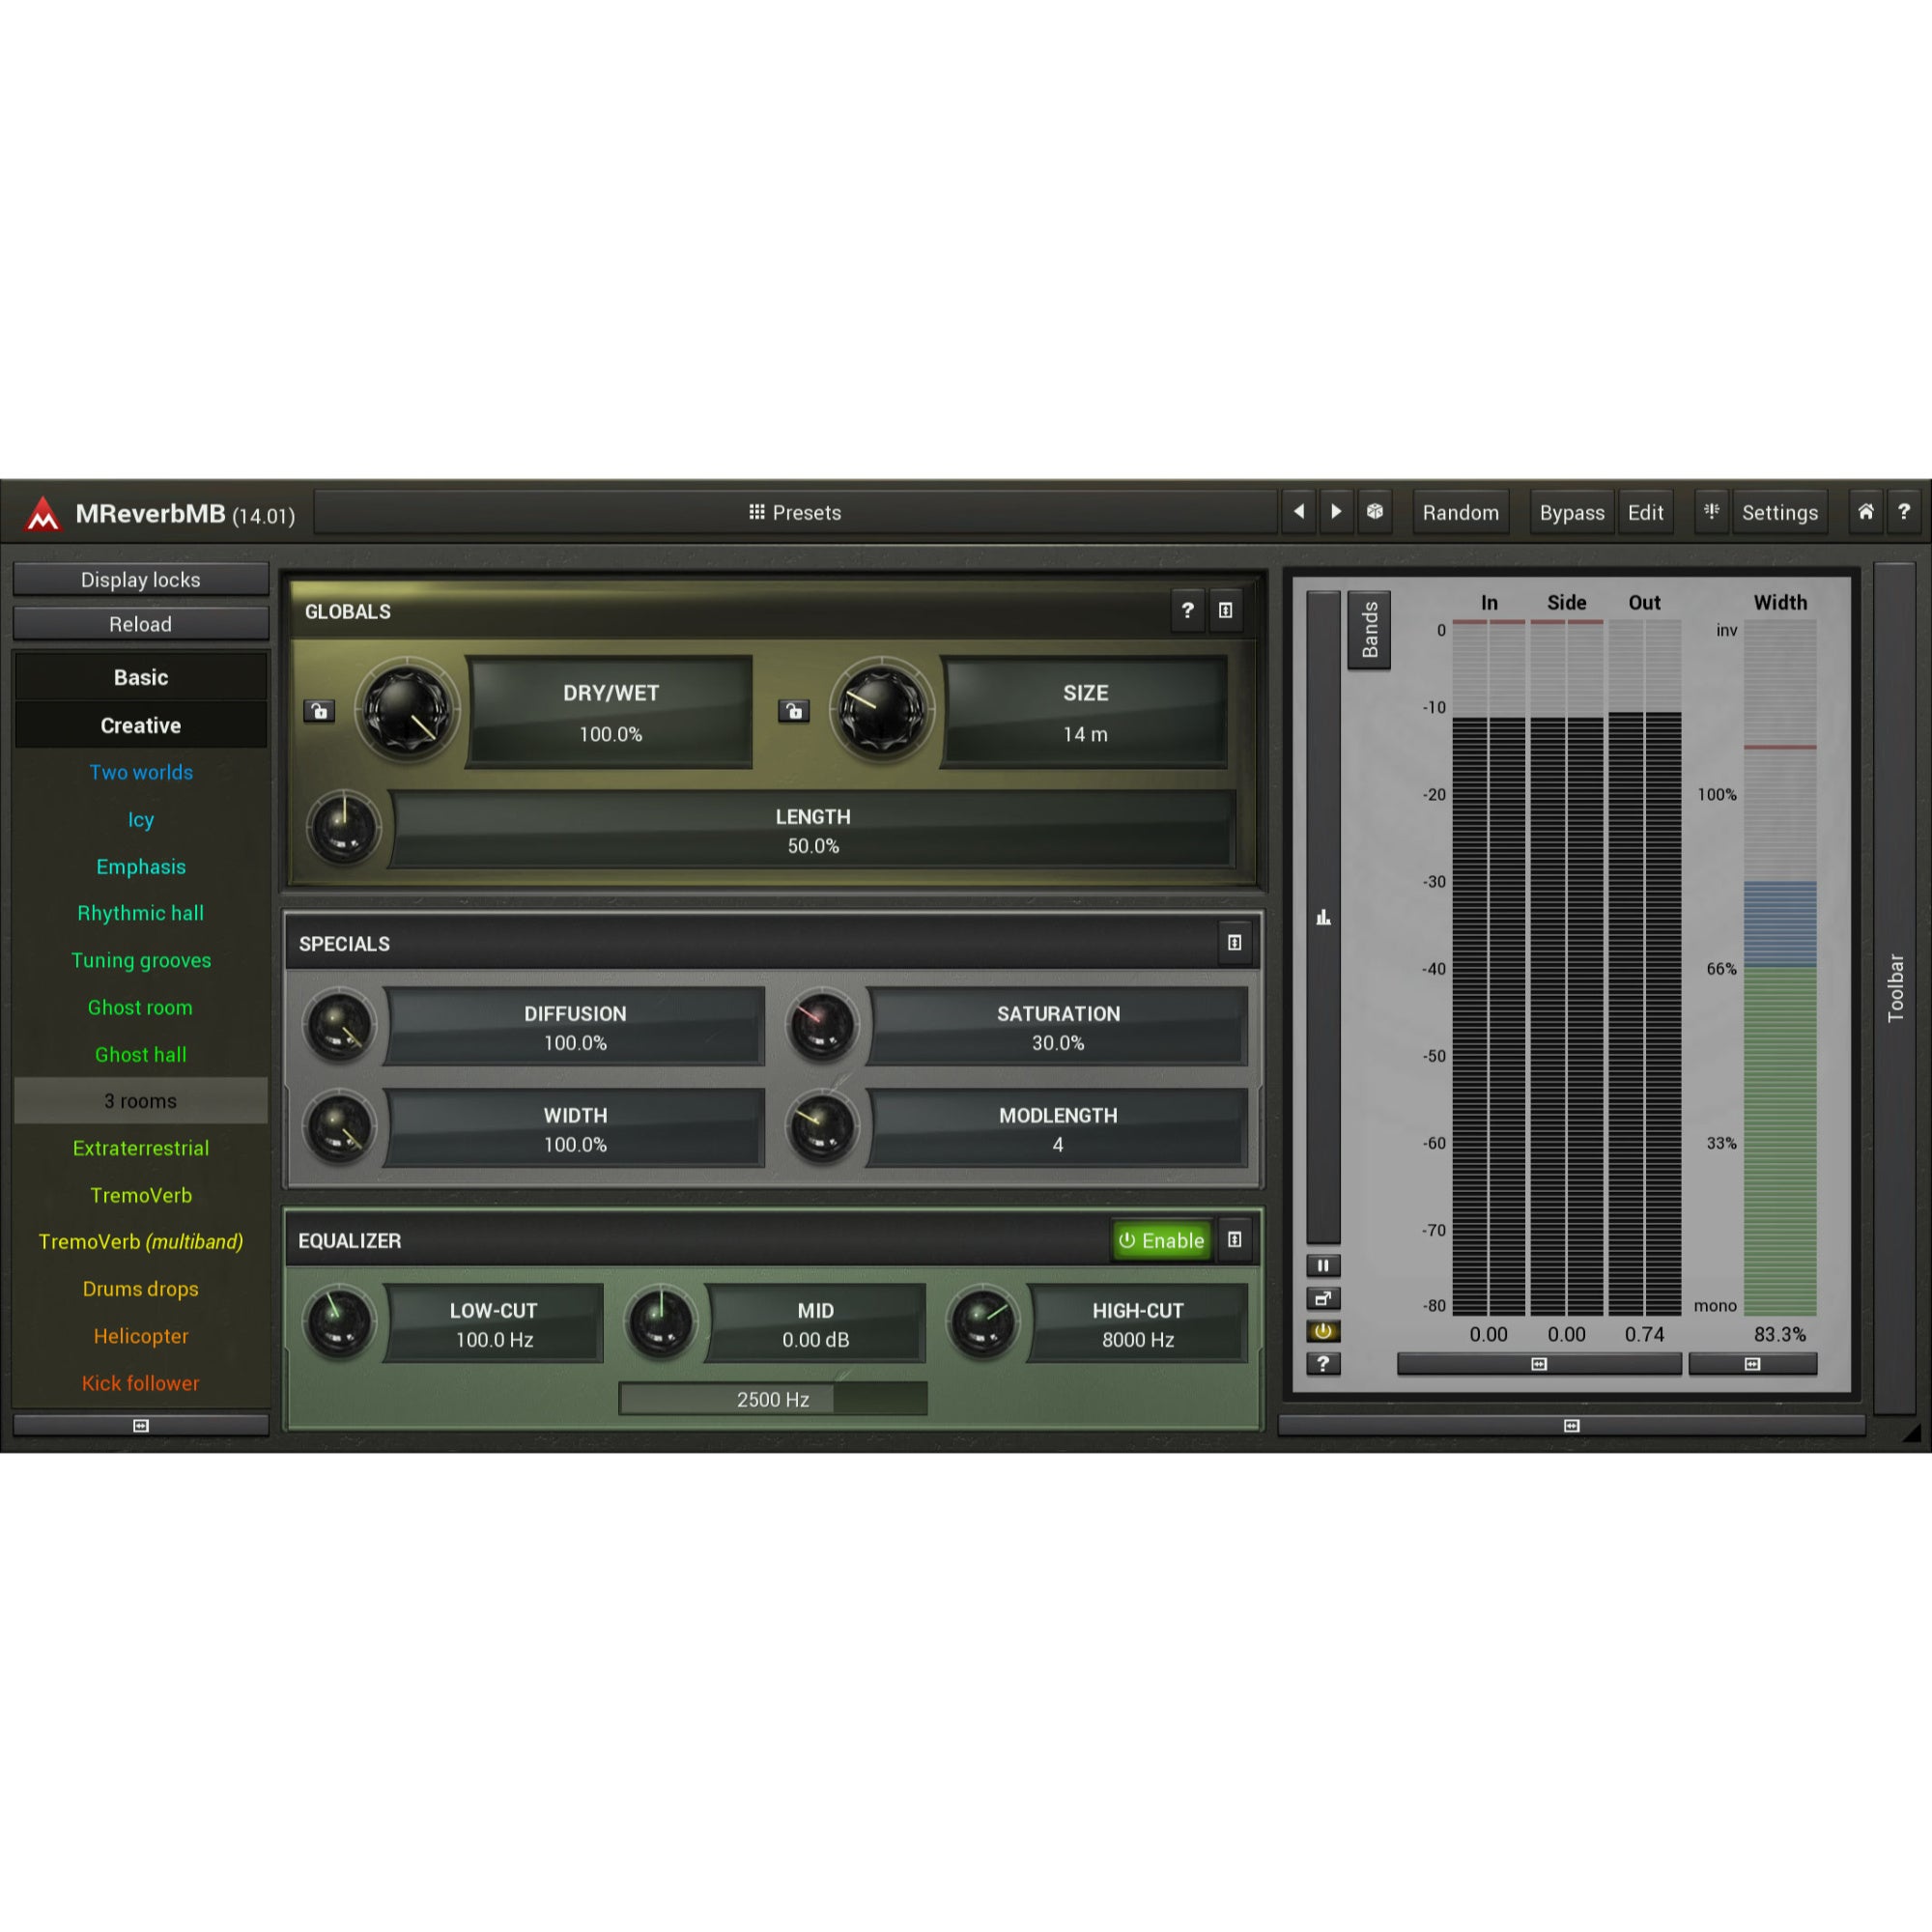Click the Saturation knob
The image size is (1932, 1932).
[x=822, y=1025]
